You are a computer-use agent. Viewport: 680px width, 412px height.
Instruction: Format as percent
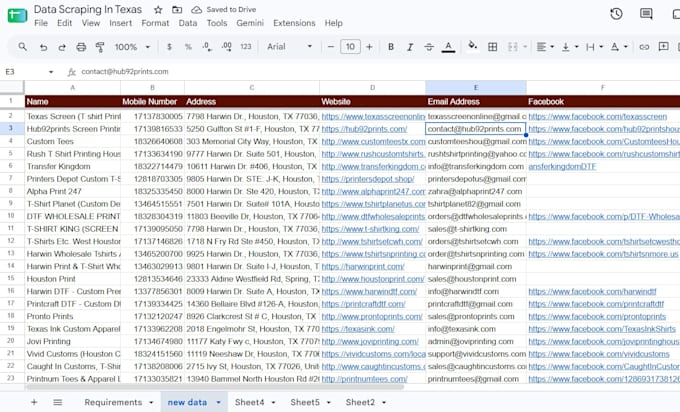188,47
